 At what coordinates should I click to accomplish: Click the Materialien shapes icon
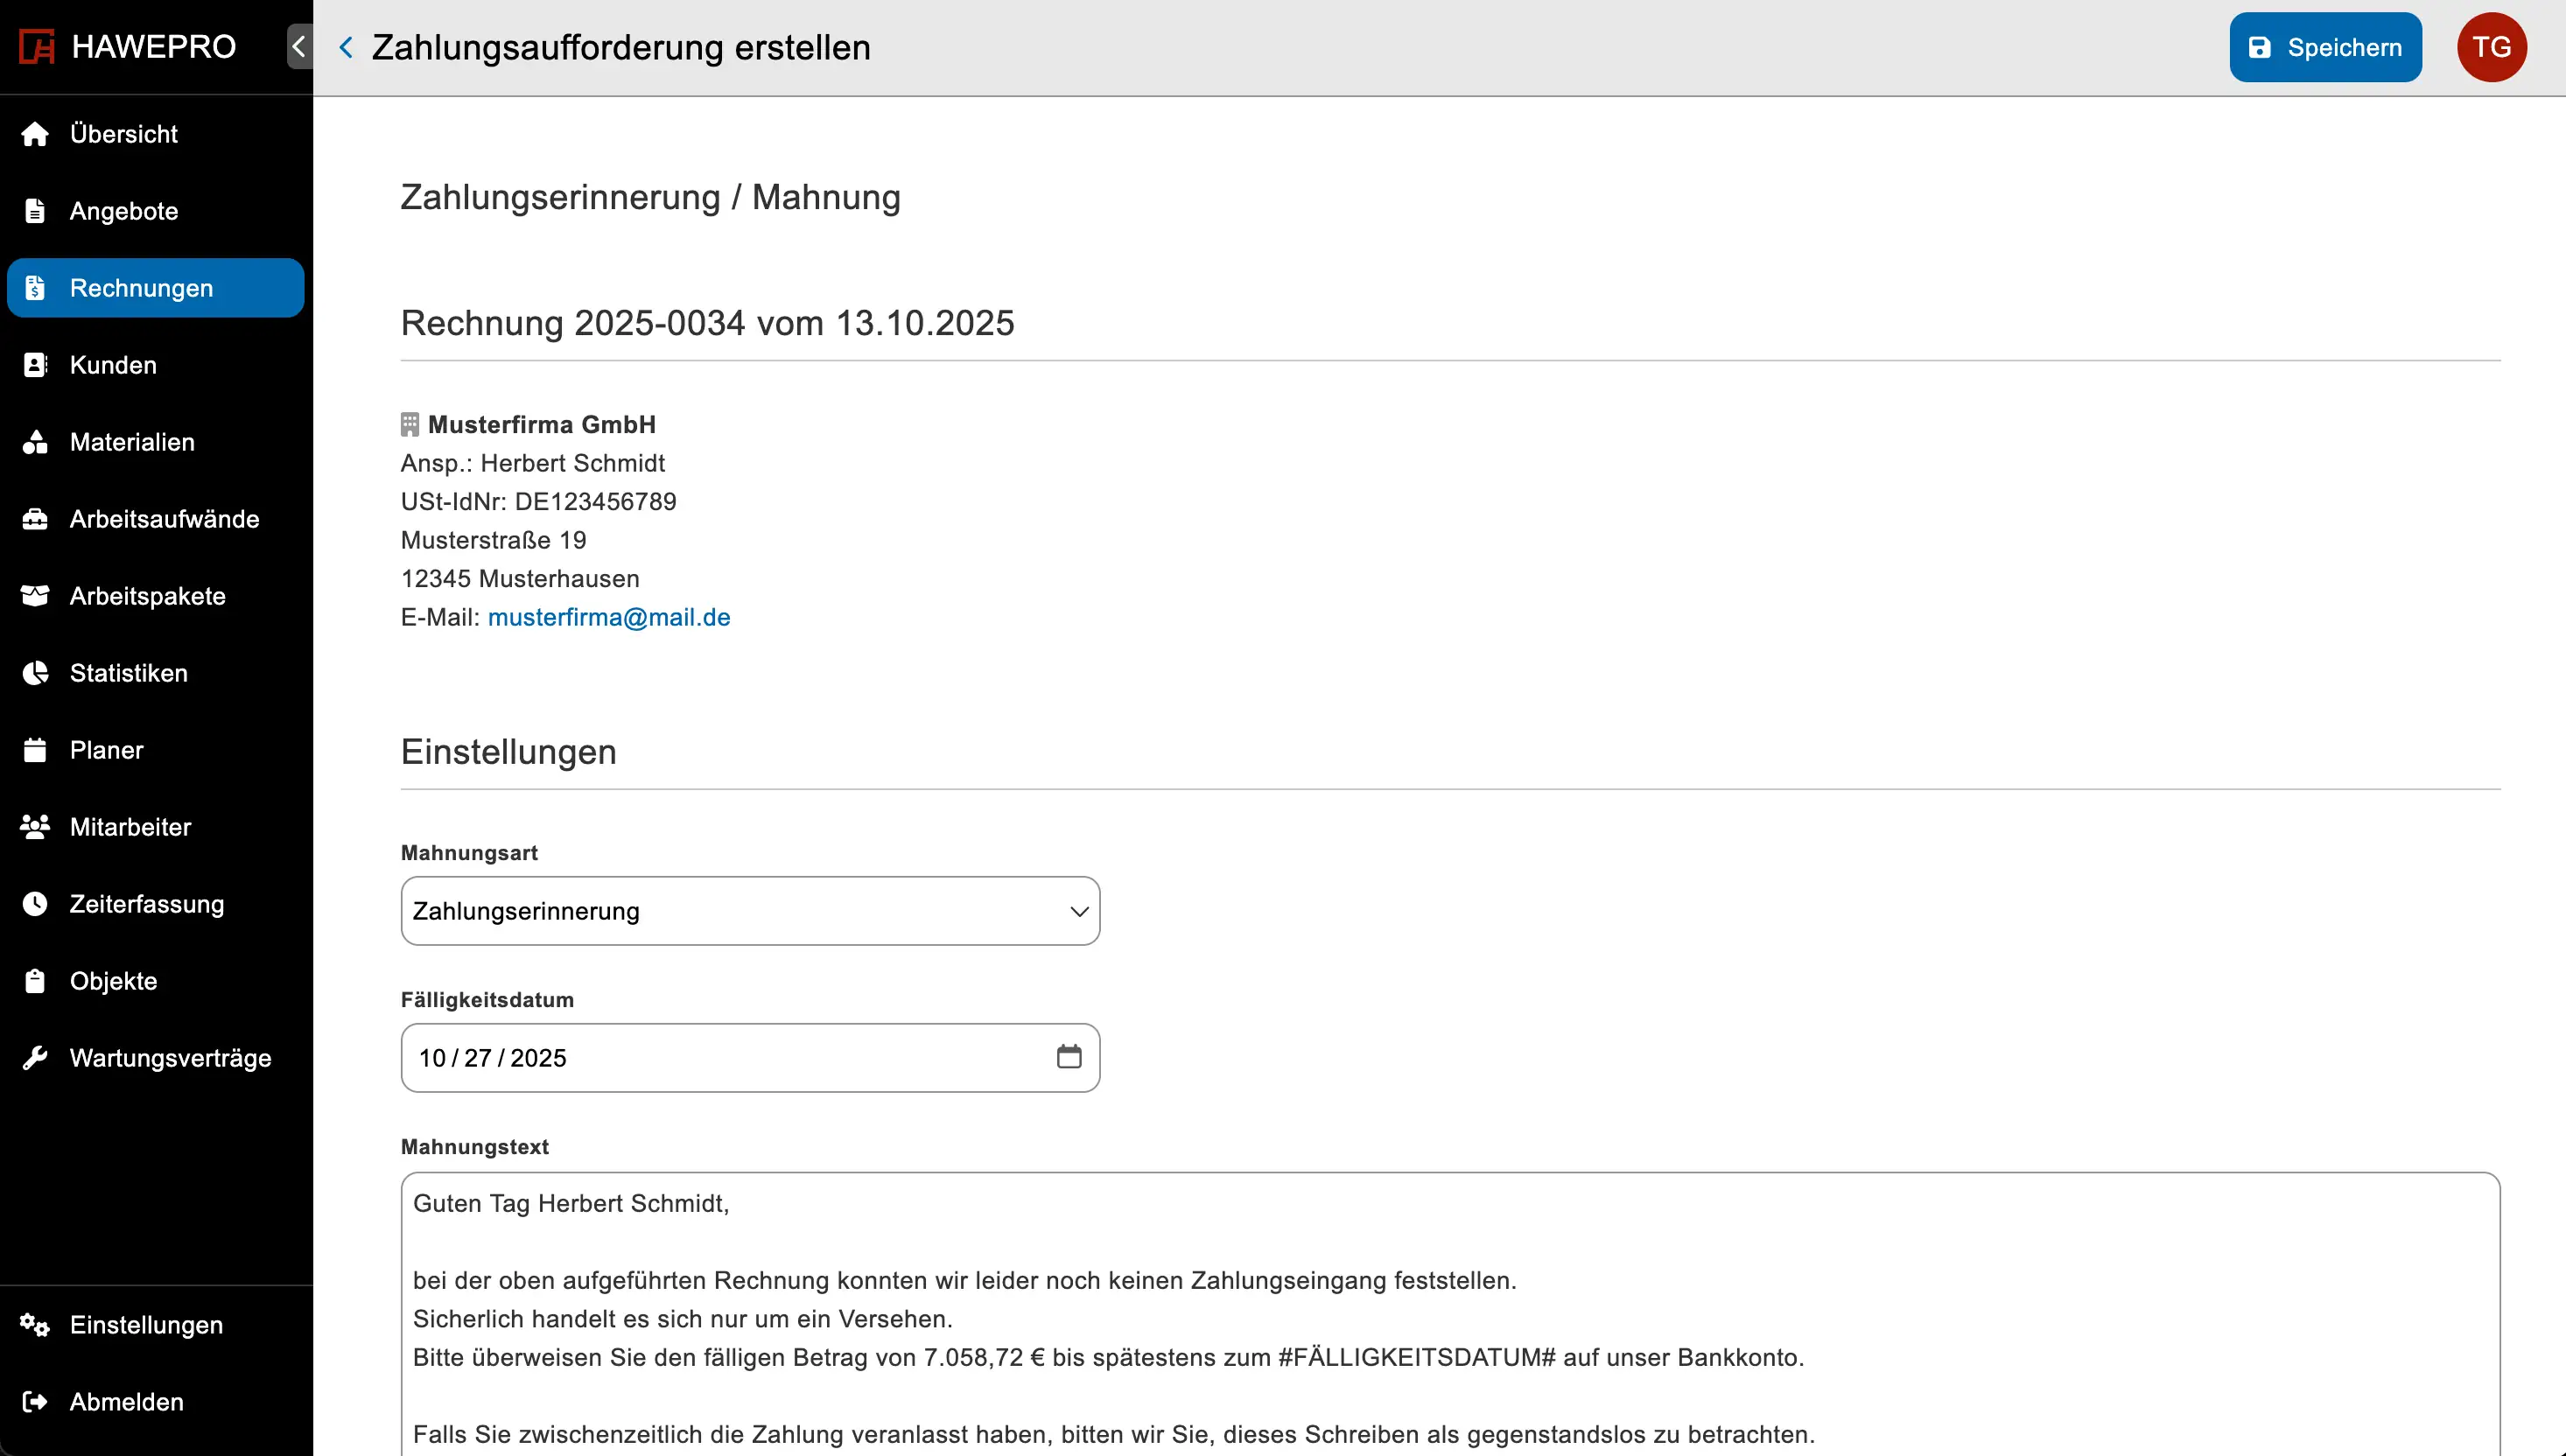point(35,442)
